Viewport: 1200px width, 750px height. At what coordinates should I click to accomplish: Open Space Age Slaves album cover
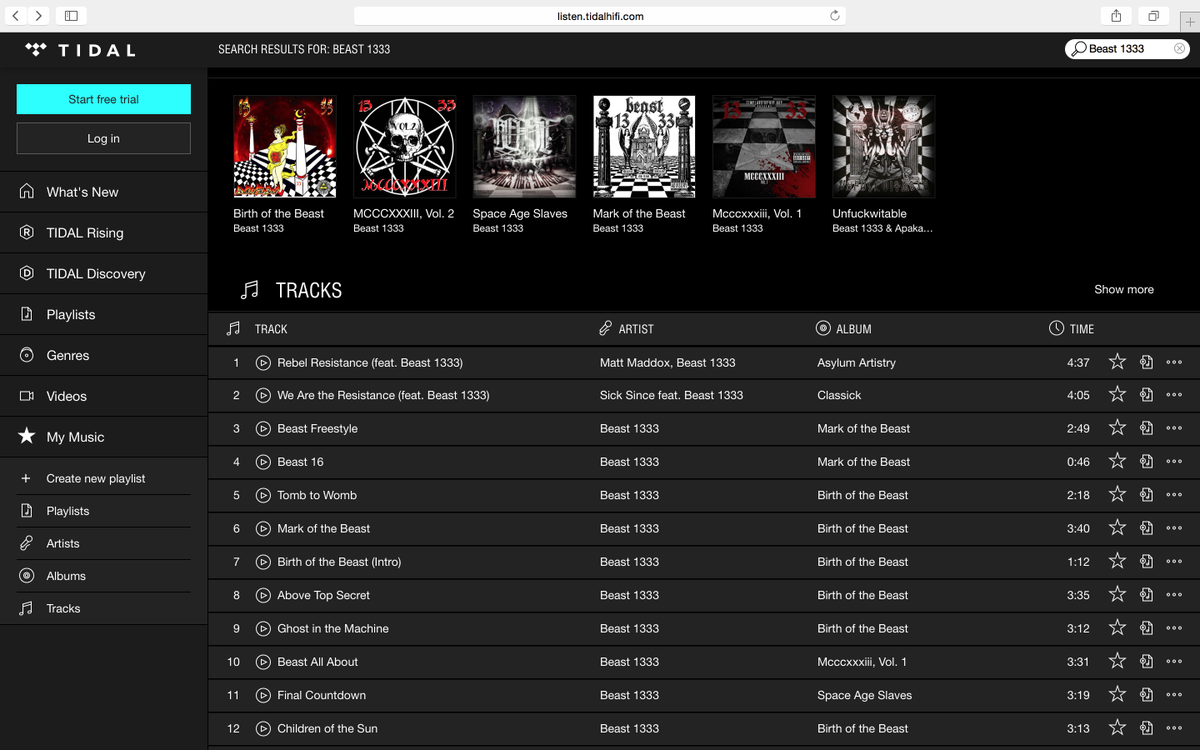click(524, 147)
